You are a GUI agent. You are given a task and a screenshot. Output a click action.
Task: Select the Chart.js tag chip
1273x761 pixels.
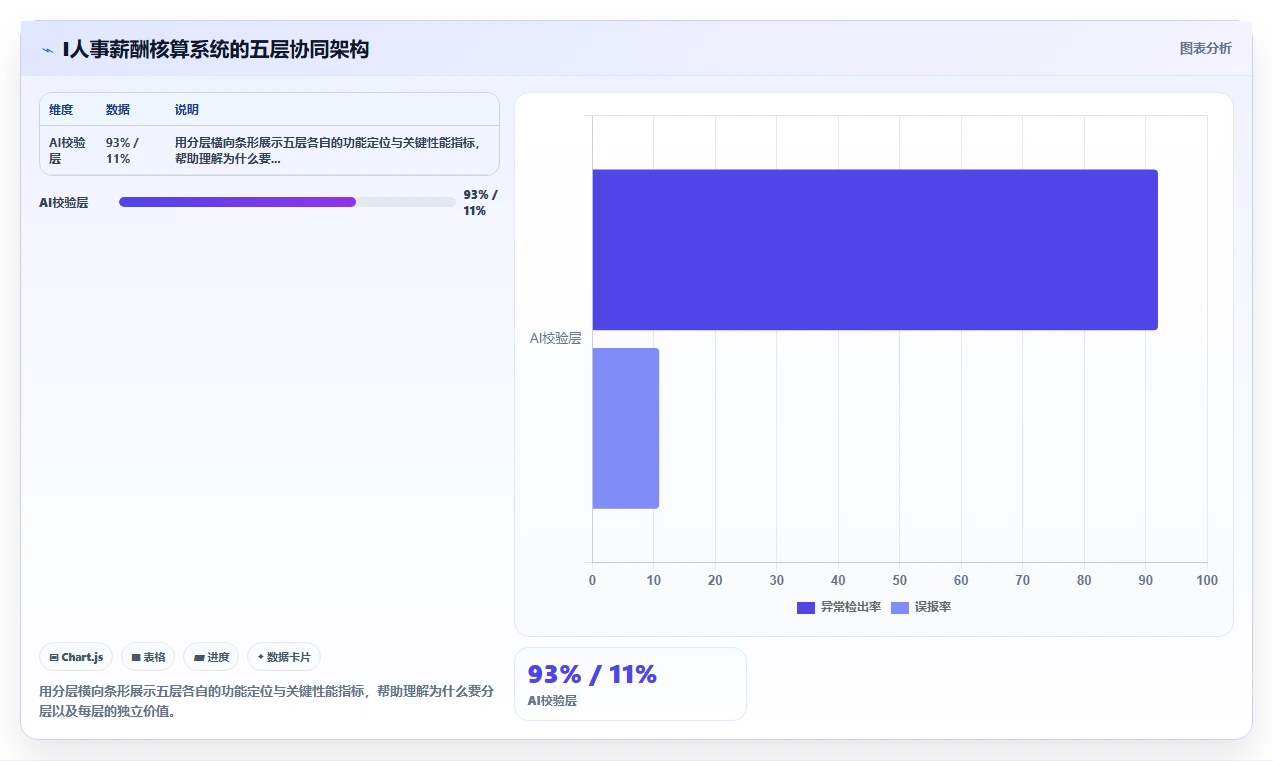(76, 657)
